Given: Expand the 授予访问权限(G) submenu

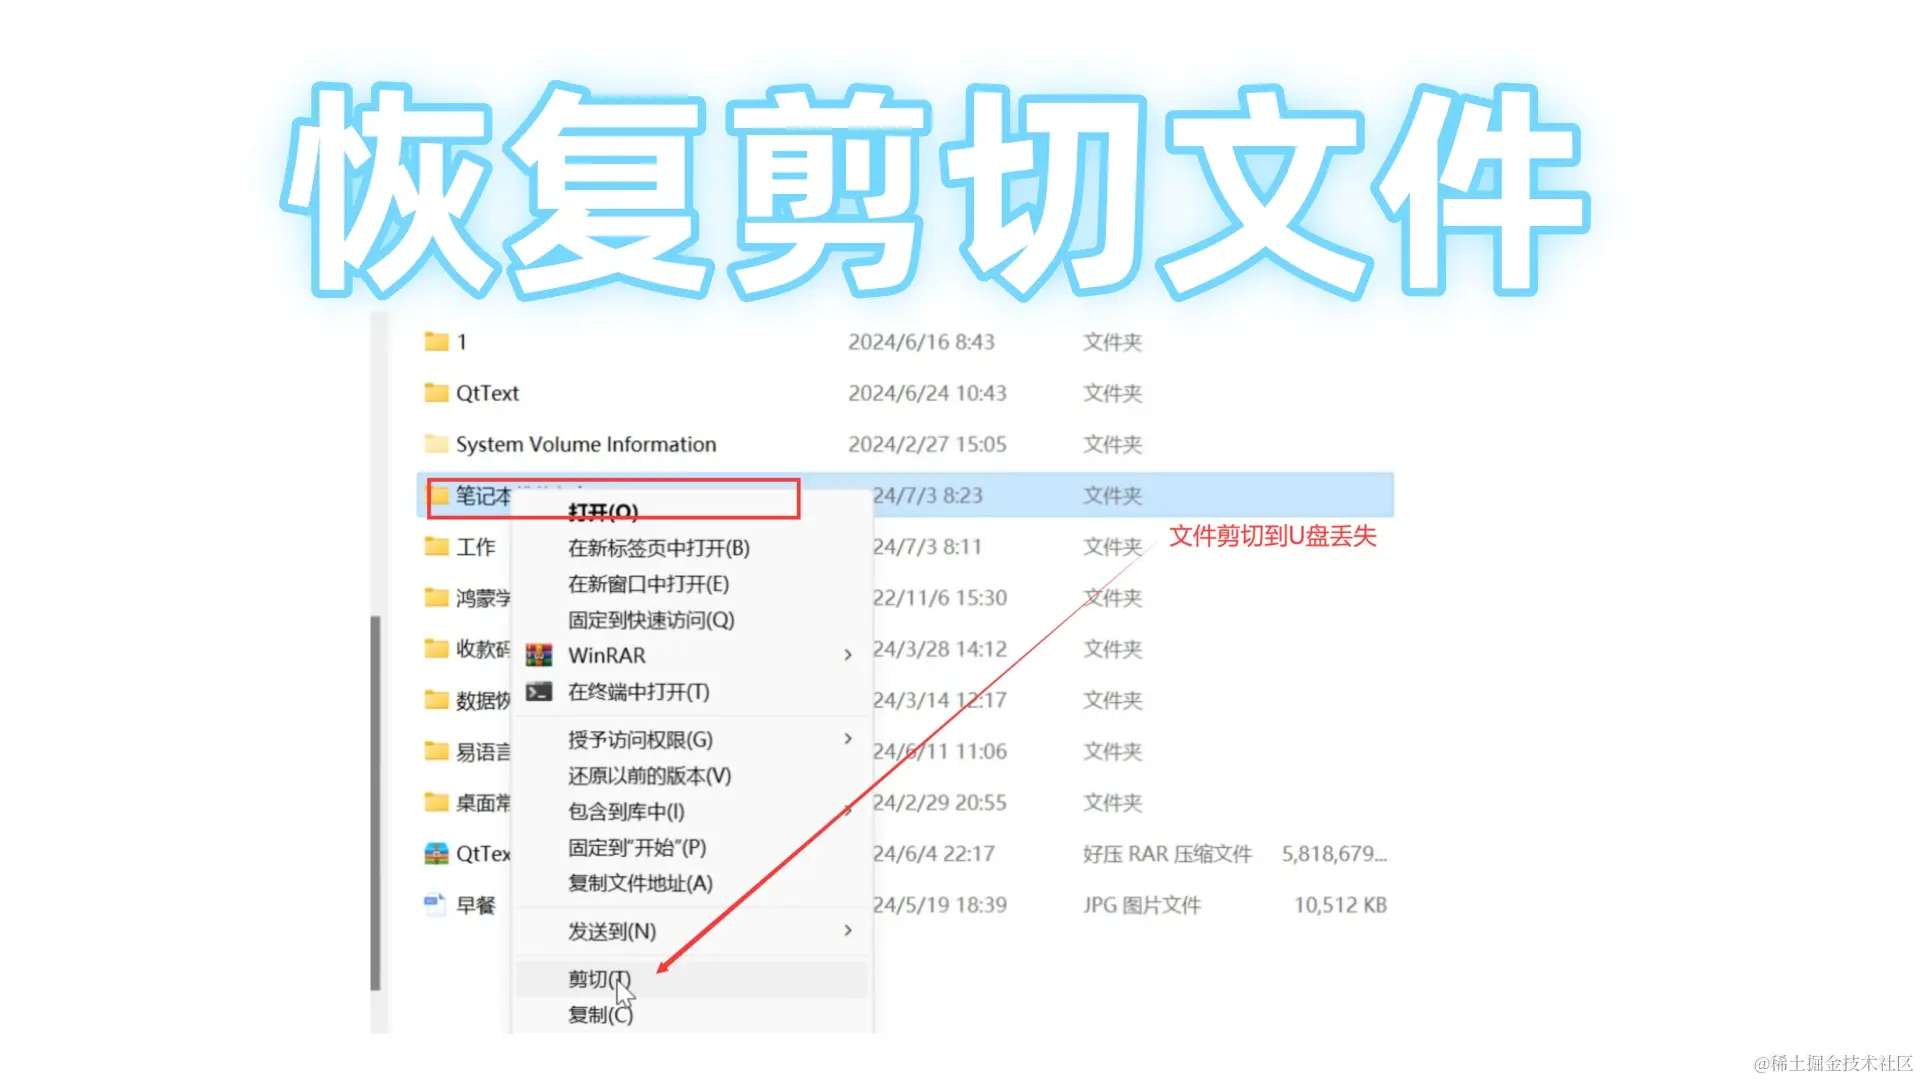Looking at the screenshot, I should tap(848, 739).
